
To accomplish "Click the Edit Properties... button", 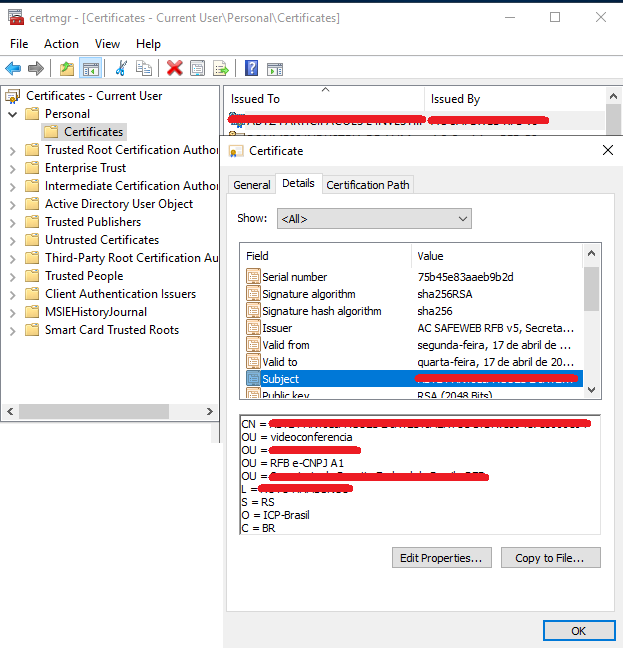I will 441,557.
